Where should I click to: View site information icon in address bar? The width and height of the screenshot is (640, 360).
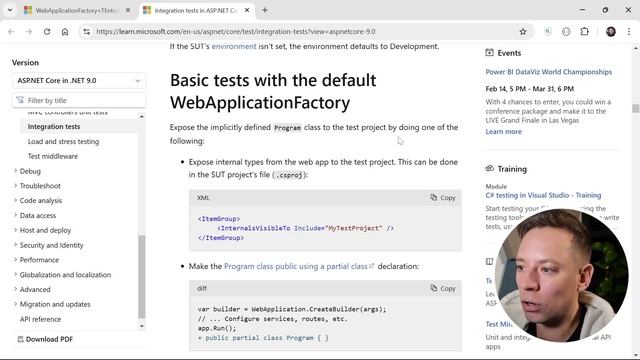[87, 31]
